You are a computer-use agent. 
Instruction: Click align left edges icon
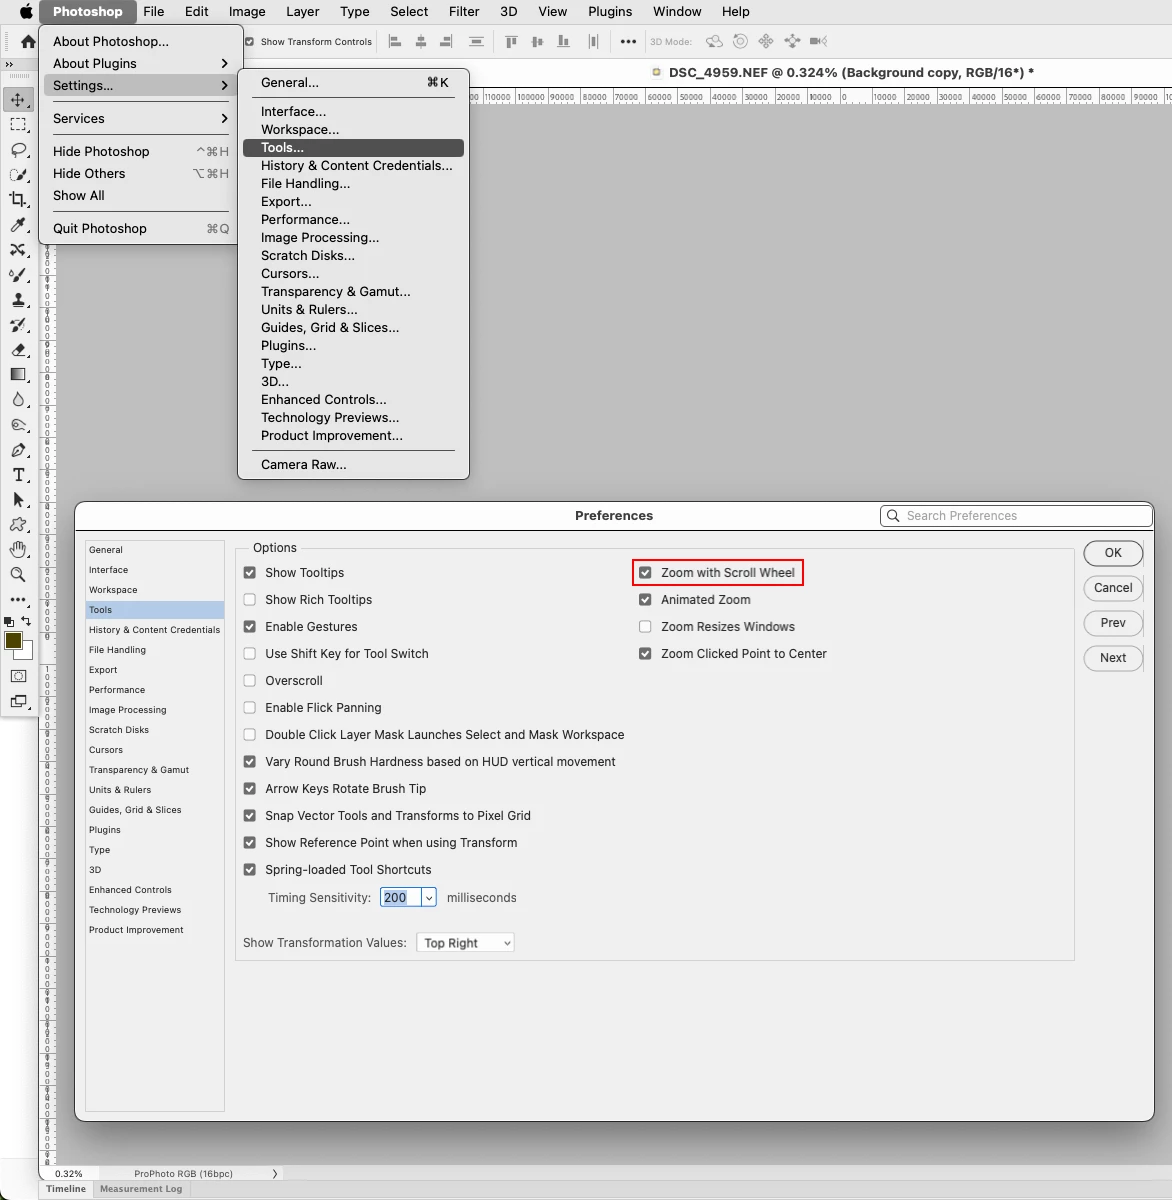tap(395, 41)
